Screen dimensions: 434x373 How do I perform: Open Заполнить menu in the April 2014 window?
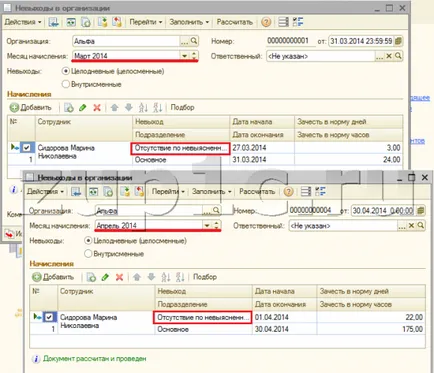tap(211, 192)
